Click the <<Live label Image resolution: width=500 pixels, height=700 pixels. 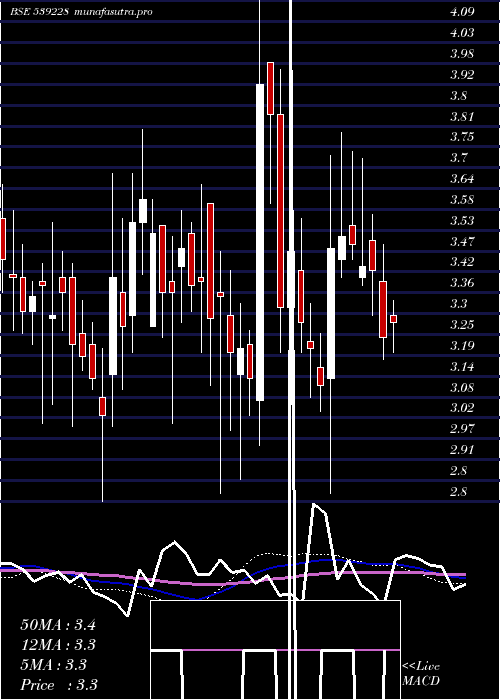click(x=421, y=667)
